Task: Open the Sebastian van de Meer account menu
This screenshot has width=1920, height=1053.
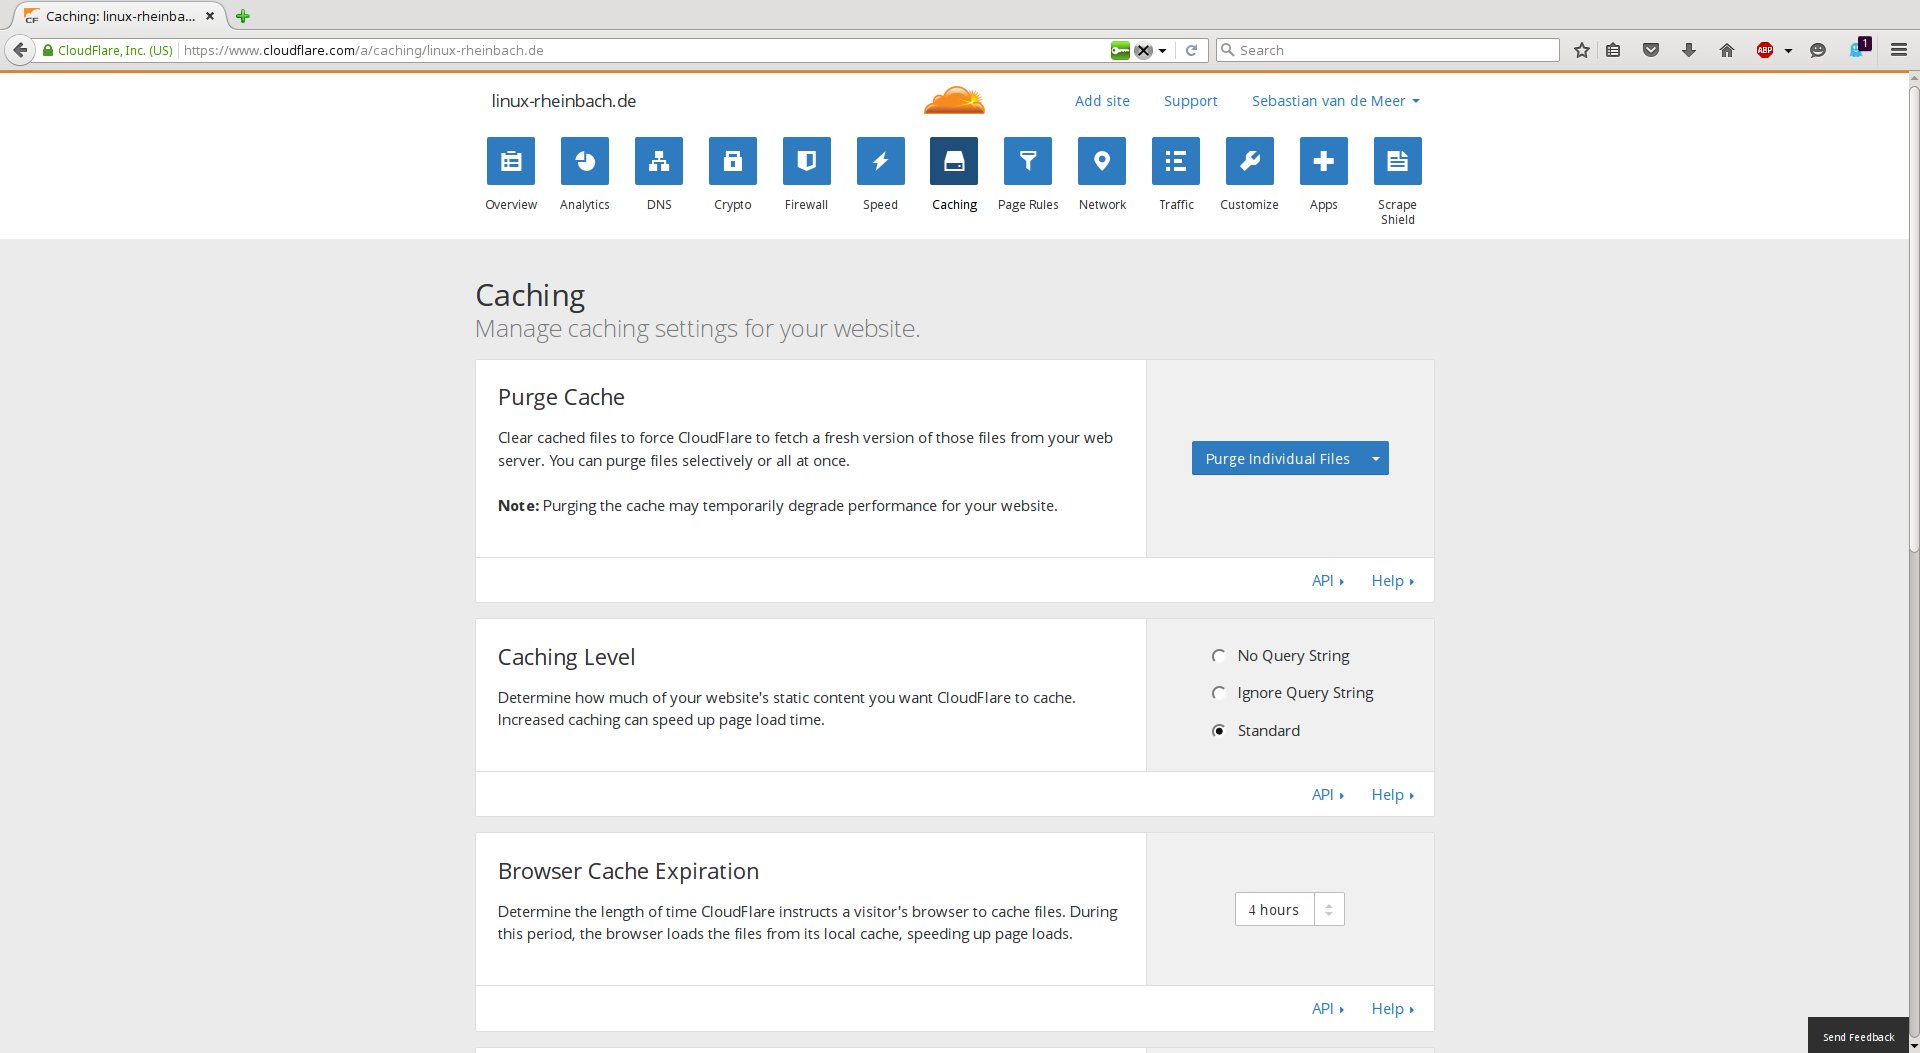Action: pyautogui.click(x=1335, y=101)
